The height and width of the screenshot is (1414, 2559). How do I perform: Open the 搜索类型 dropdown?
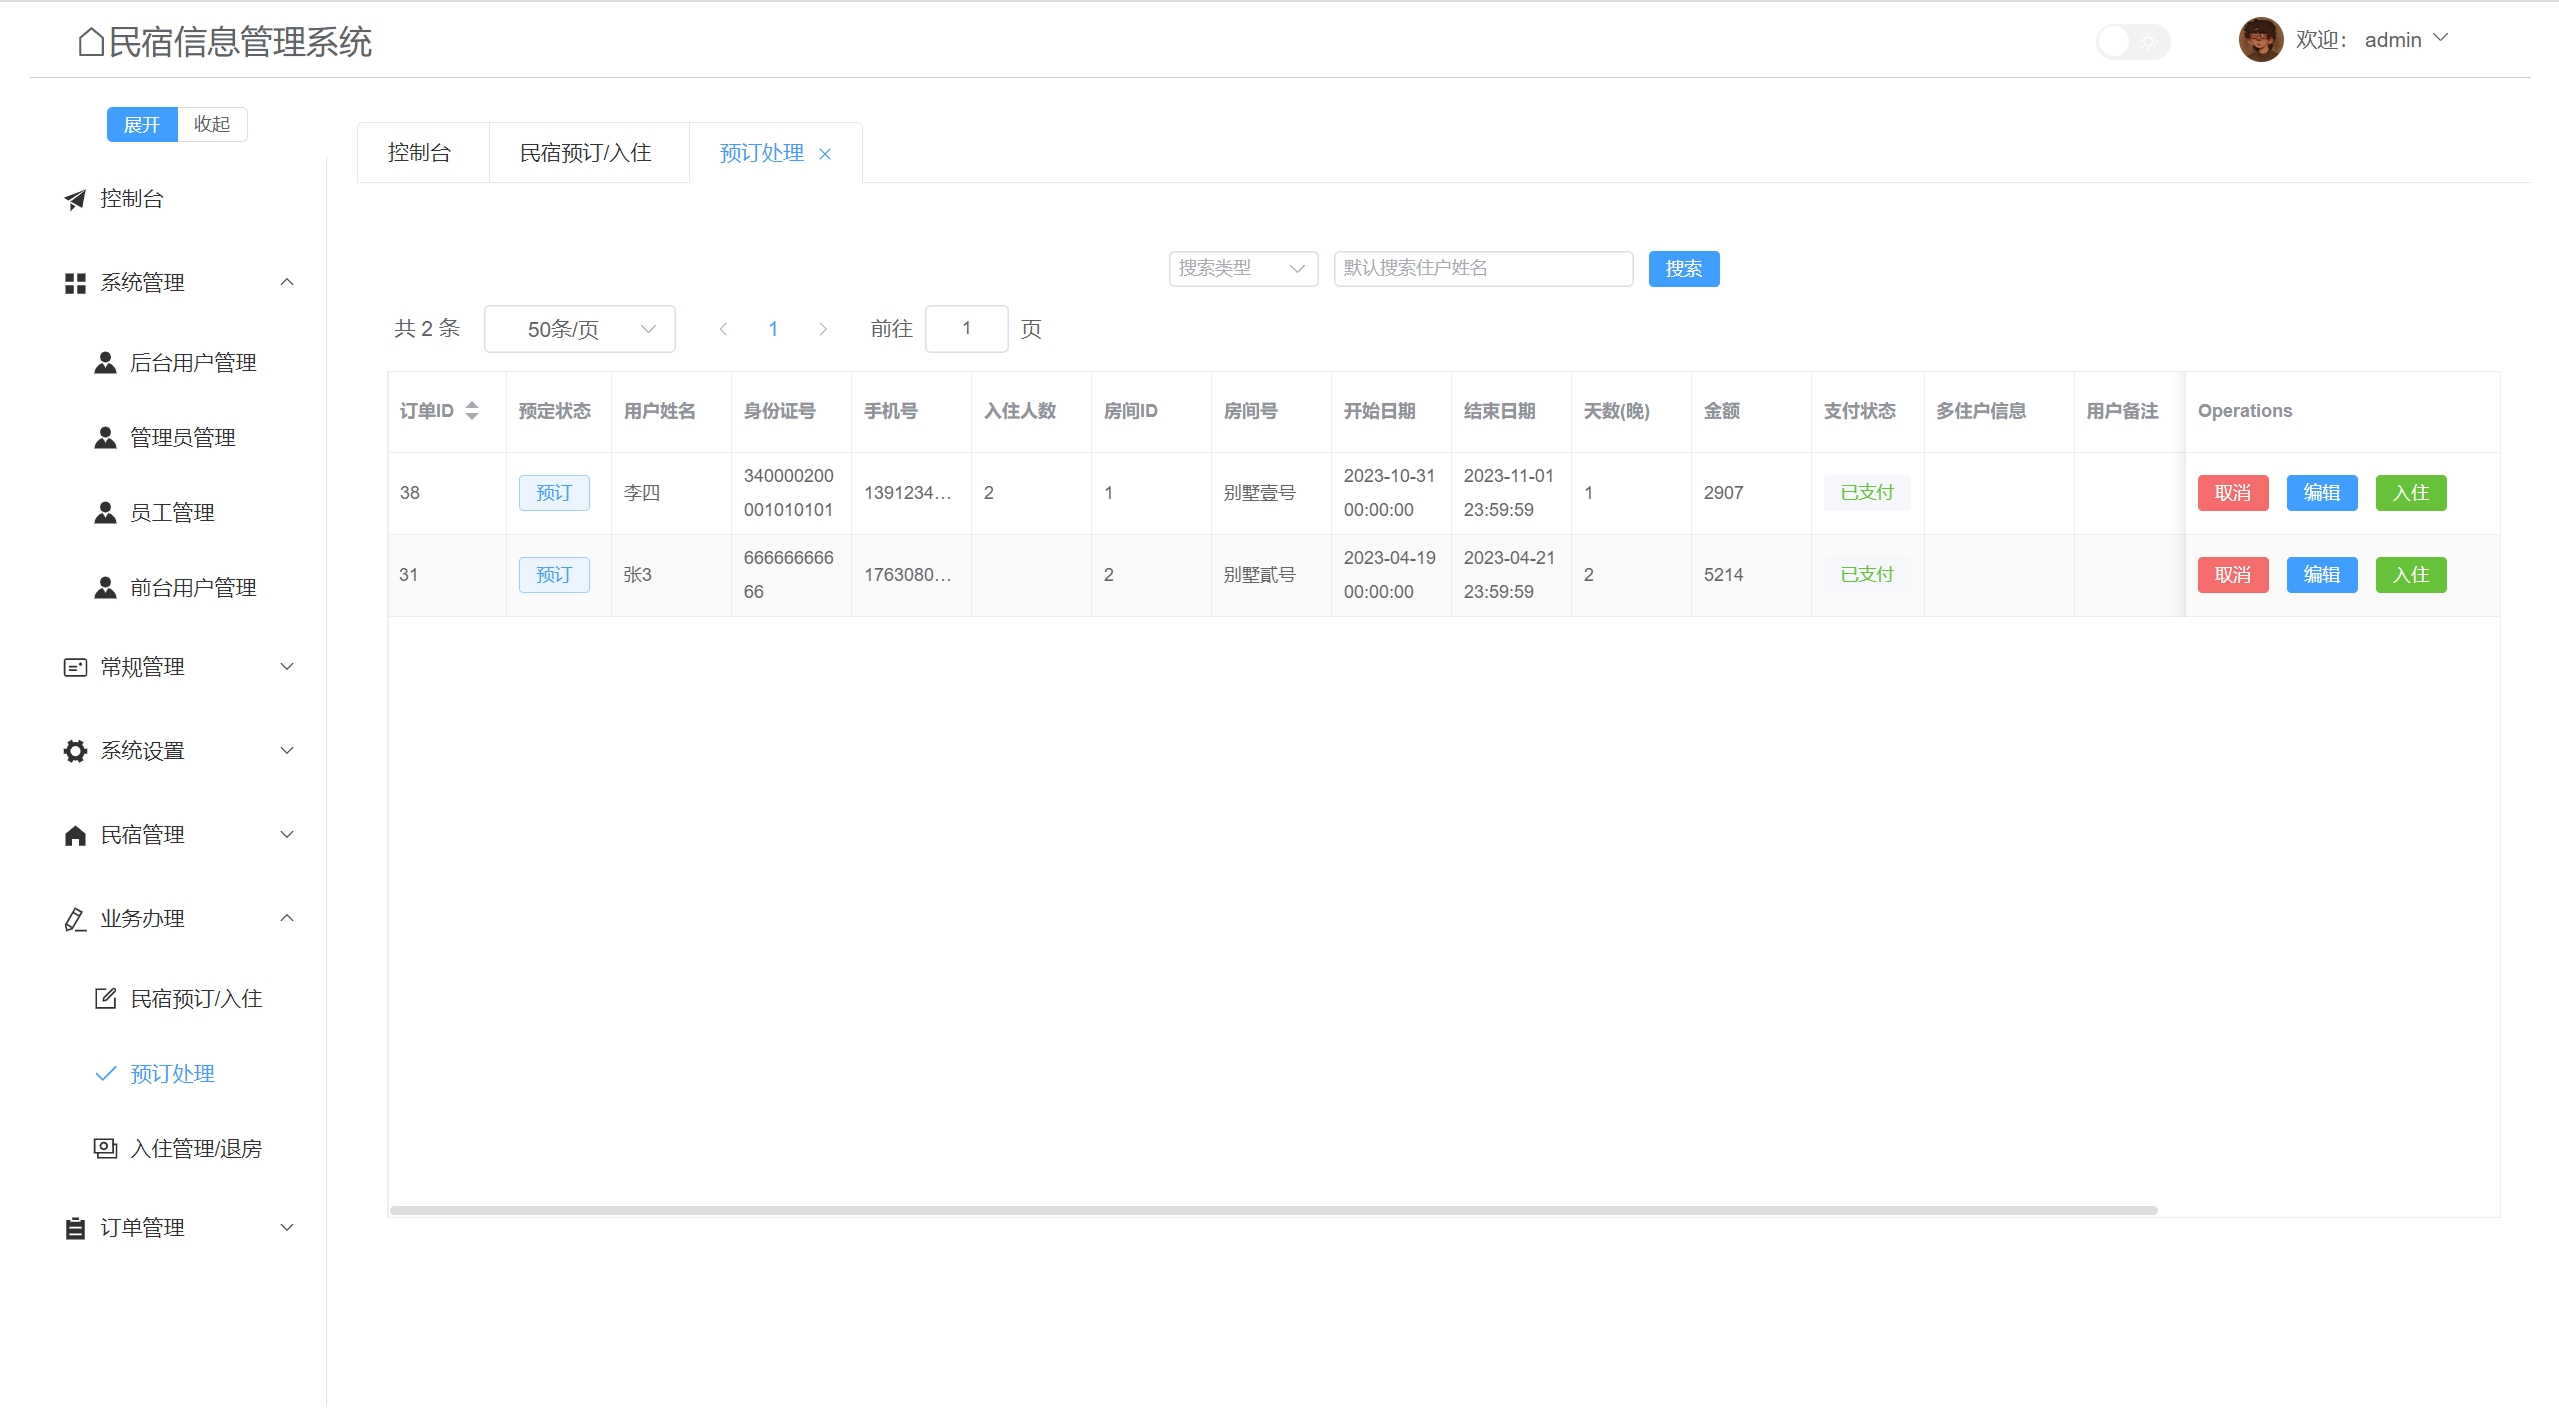1242,268
